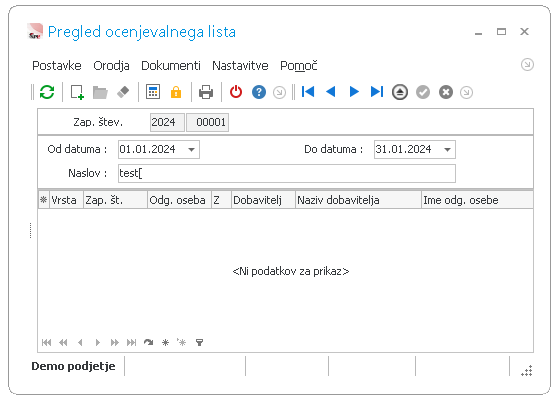This screenshot has width=558, height=400.
Task: Click the orange padlock icon
Action: [176, 92]
